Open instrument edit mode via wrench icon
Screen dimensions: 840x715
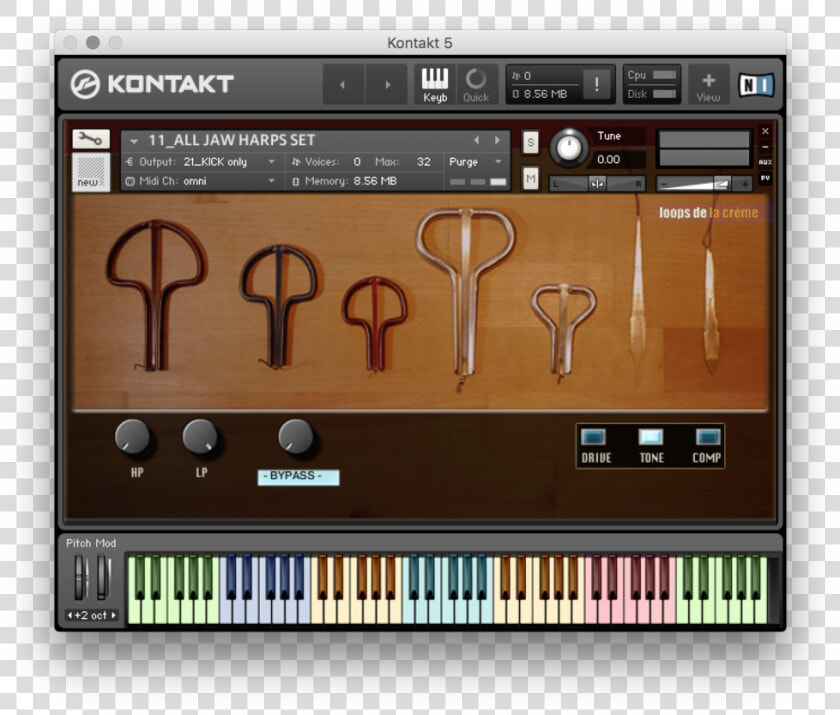click(91, 139)
